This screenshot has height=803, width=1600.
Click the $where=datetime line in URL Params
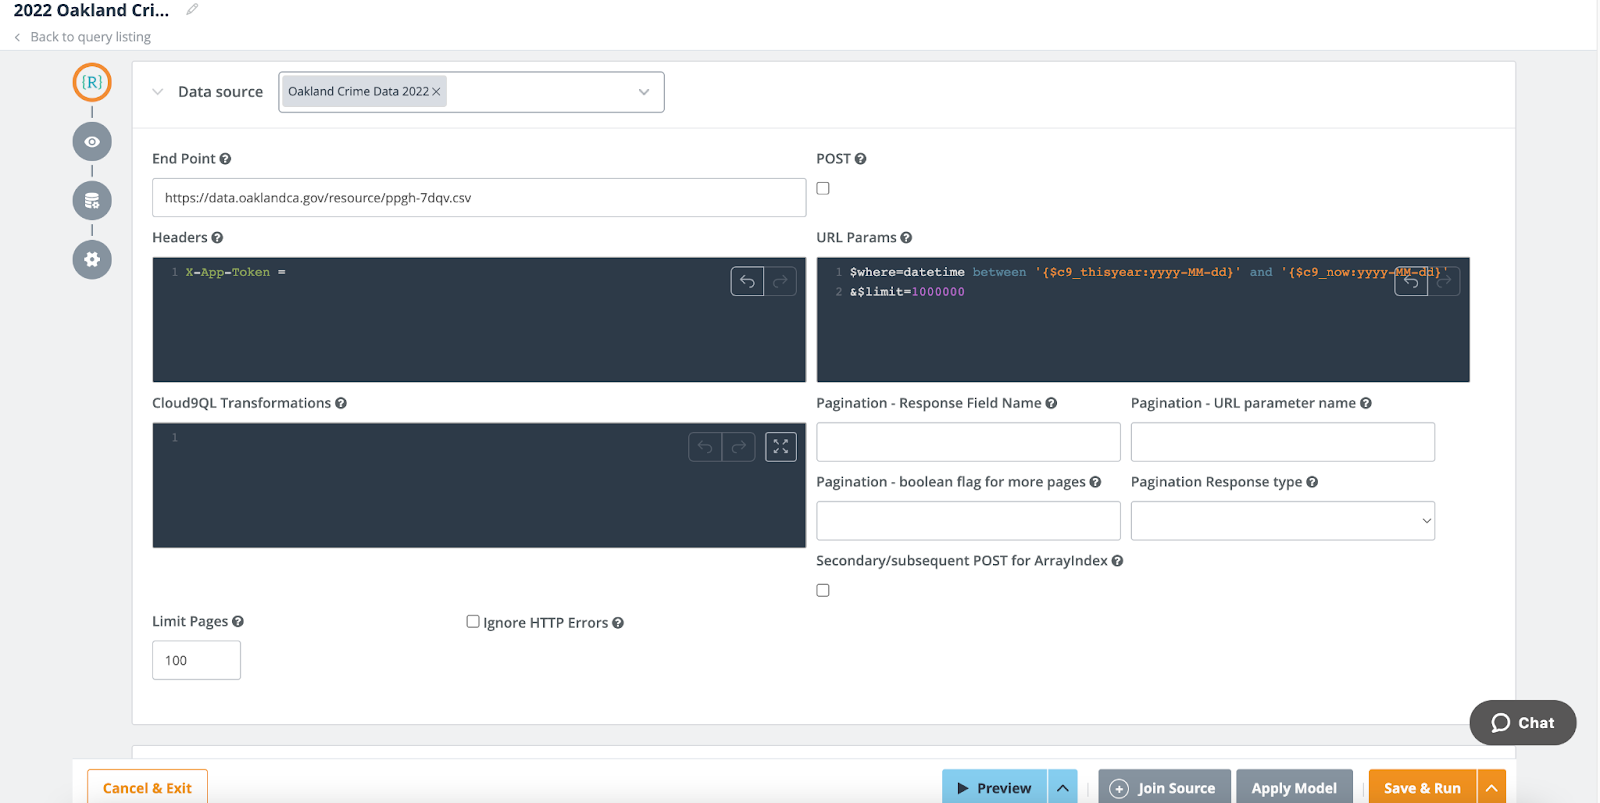click(x=1148, y=272)
